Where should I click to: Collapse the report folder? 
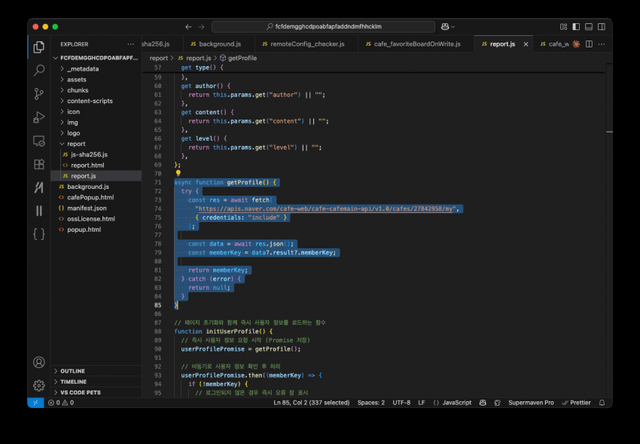coord(76,144)
